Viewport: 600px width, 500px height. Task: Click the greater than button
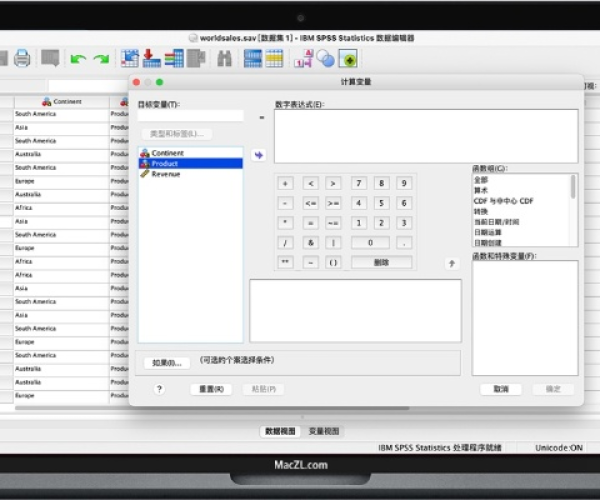[333, 183]
